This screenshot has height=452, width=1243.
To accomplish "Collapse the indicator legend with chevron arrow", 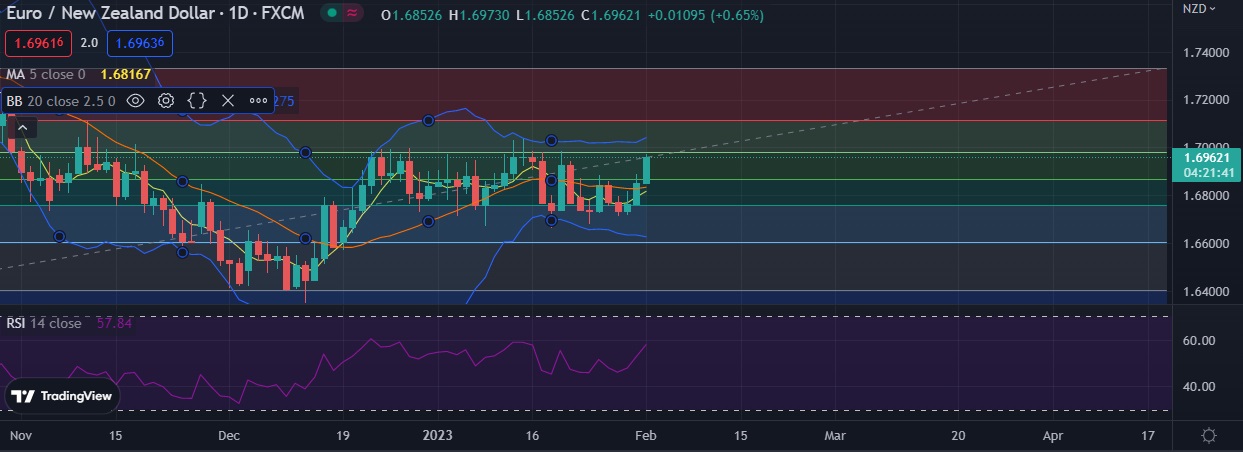I will 23,127.
